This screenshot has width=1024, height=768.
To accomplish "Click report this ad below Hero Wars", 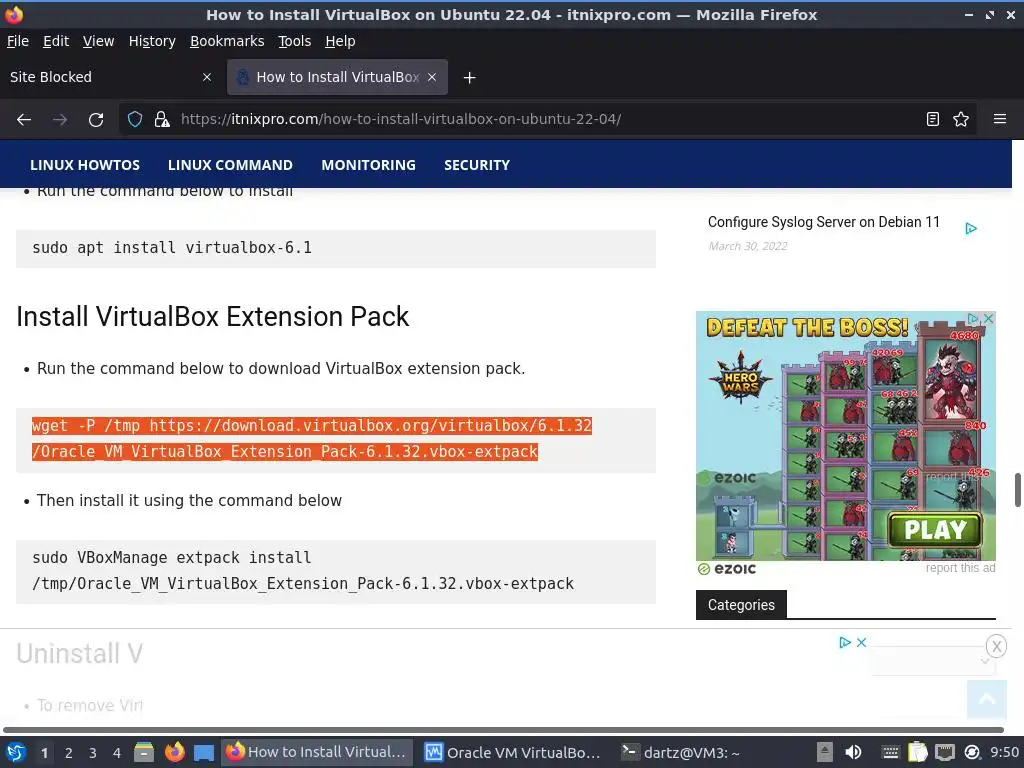I will 960,568.
